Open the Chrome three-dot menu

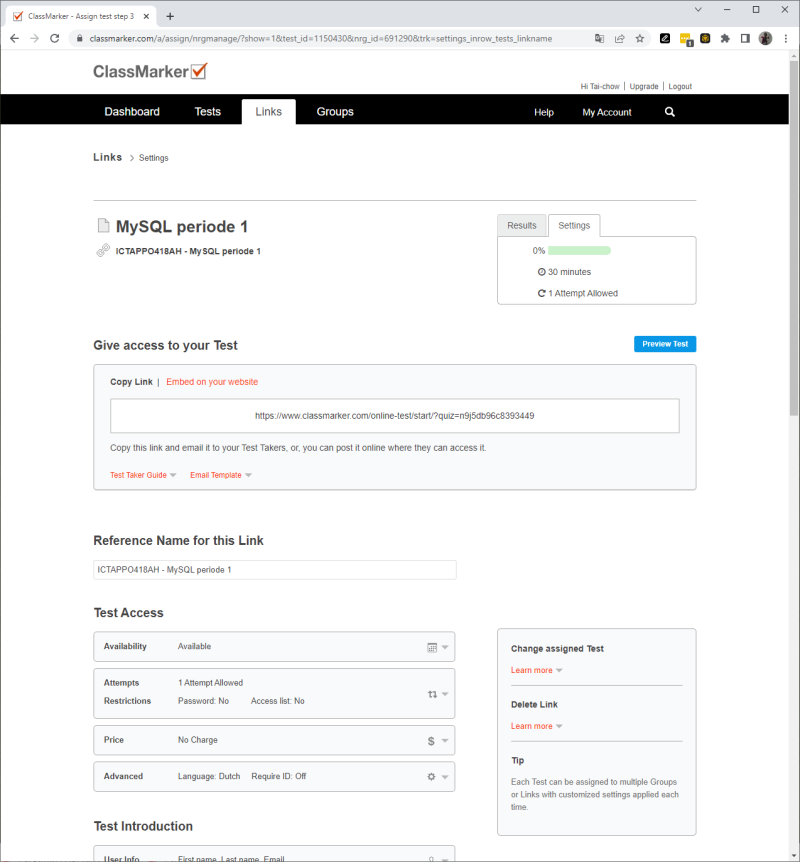(785, 38)
